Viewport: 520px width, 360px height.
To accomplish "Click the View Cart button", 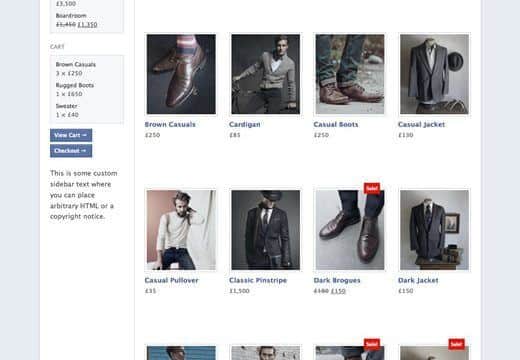I will click(71, 135).
